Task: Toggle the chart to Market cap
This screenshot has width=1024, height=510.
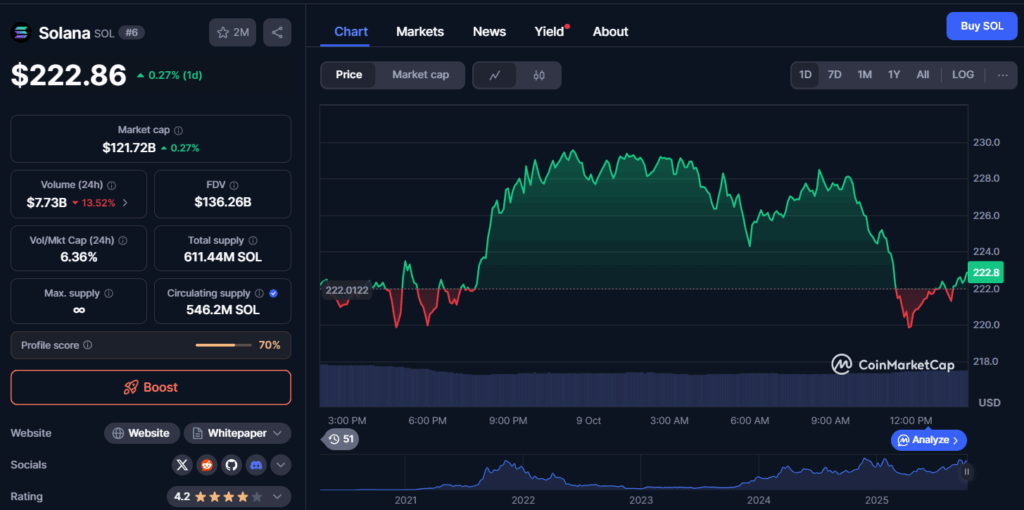Action: pyautogui.click(x=420, y=75)
